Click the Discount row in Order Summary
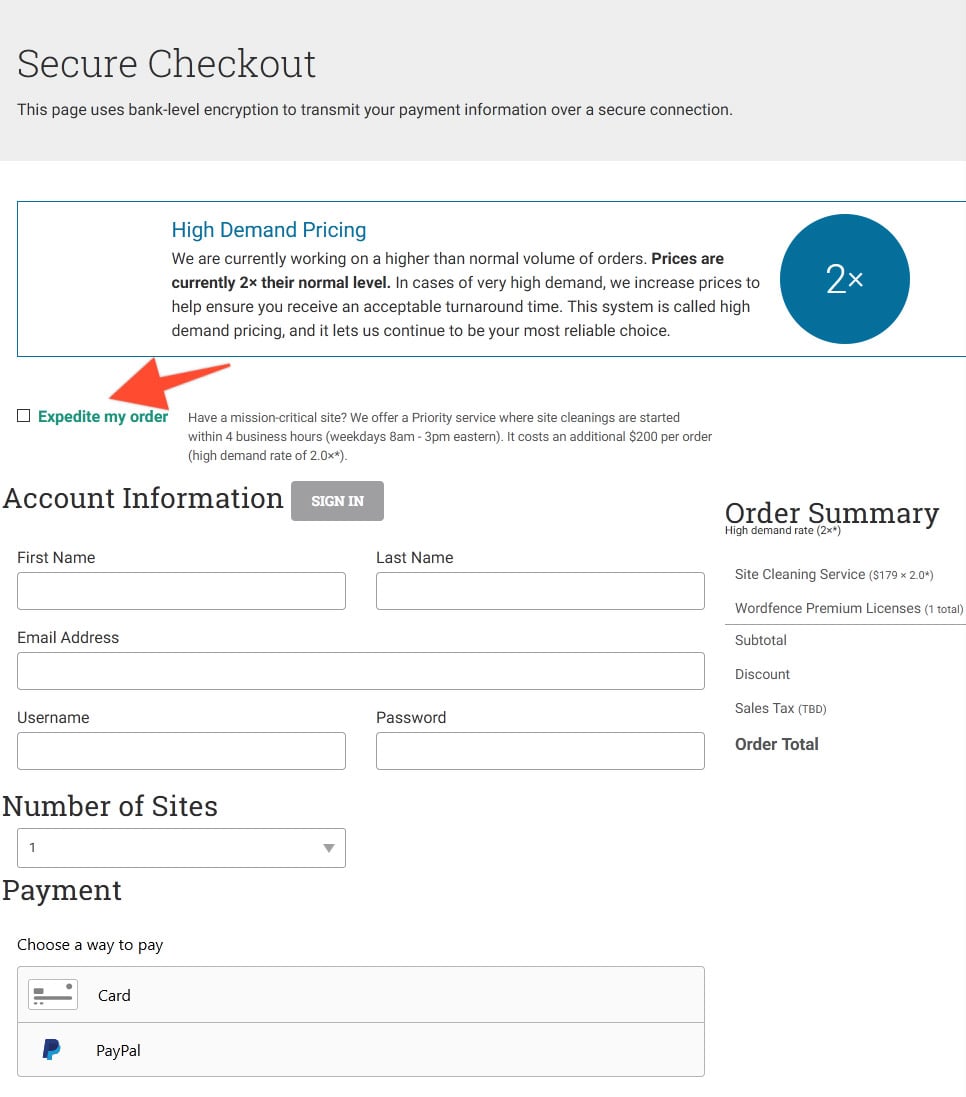The width and height of the screenshot is (966, 1097). tap(762, 674)
